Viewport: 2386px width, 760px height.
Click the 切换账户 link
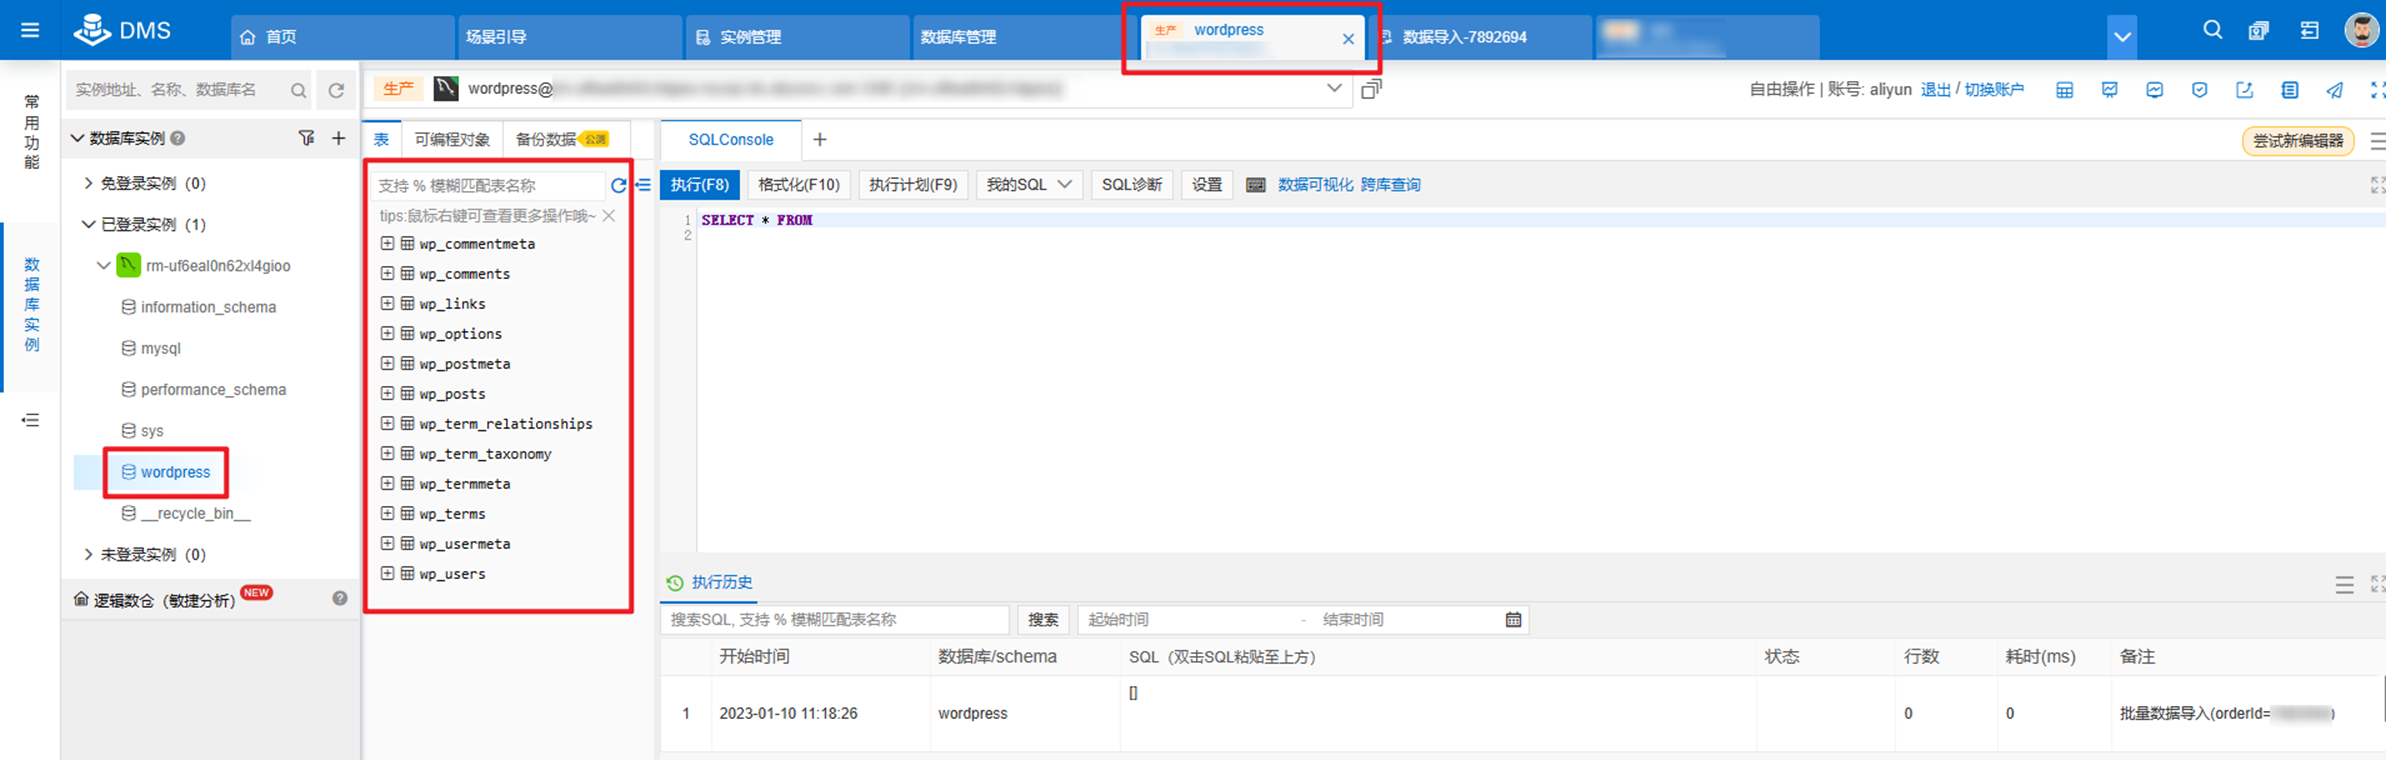(1994, 90)
